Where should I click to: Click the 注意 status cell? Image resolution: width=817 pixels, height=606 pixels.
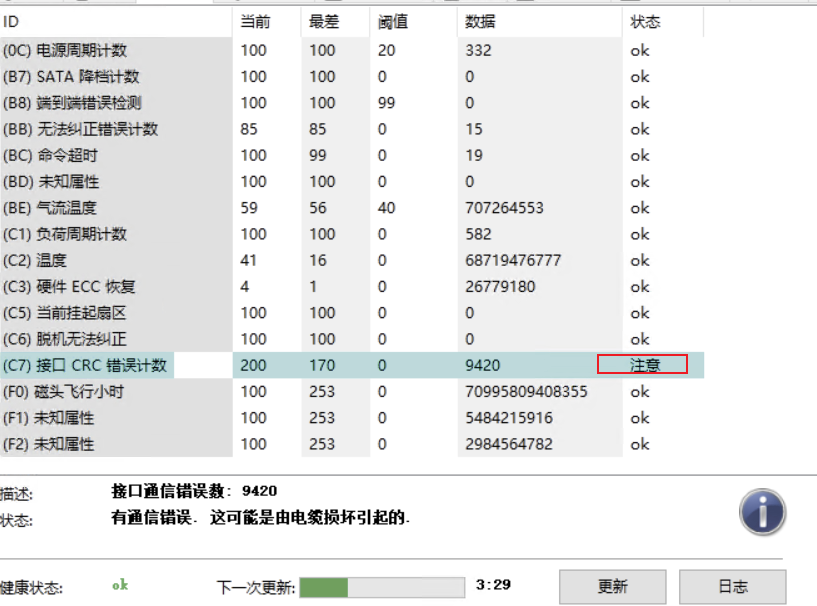643,365
